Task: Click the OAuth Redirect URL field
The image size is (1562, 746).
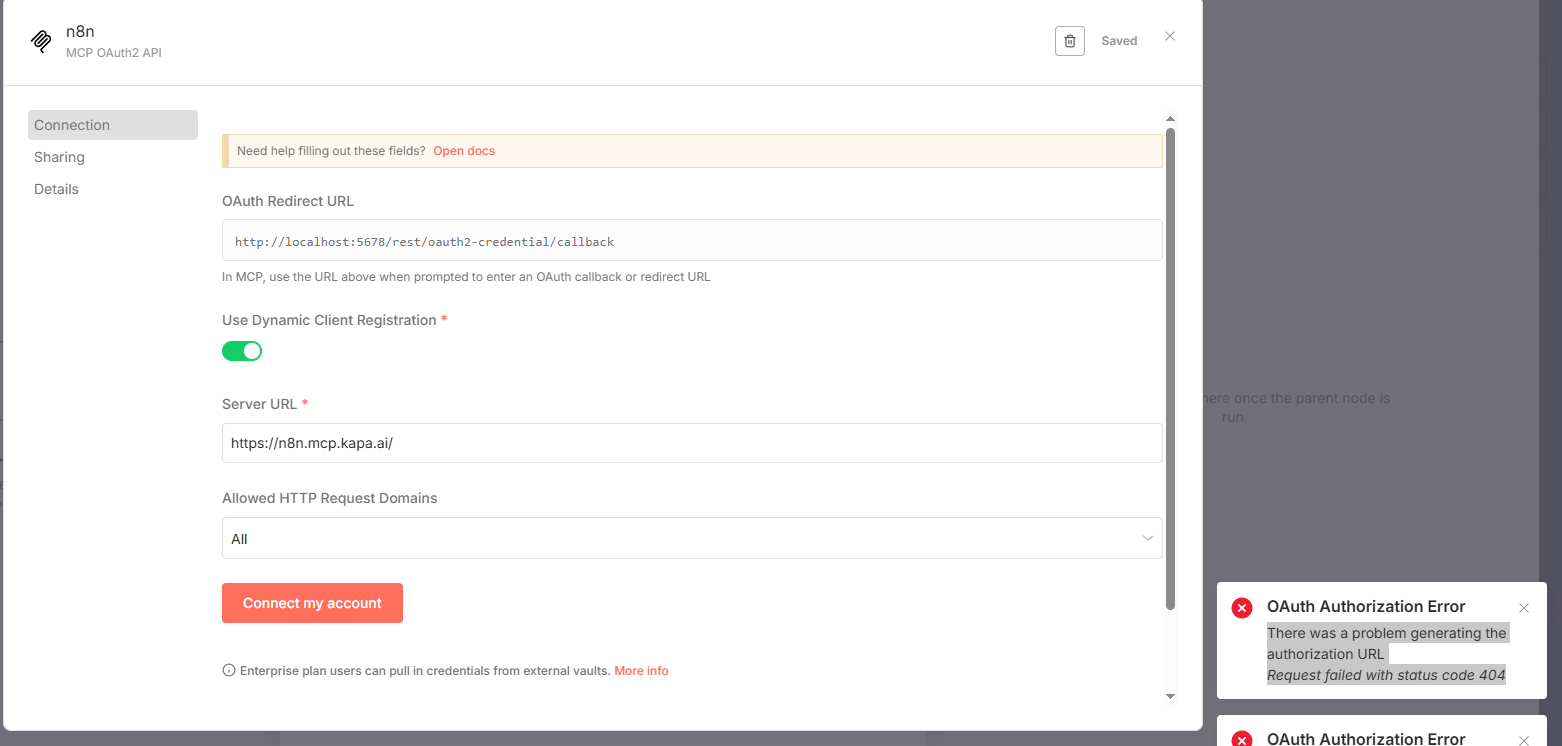Action: click(692, 241)
